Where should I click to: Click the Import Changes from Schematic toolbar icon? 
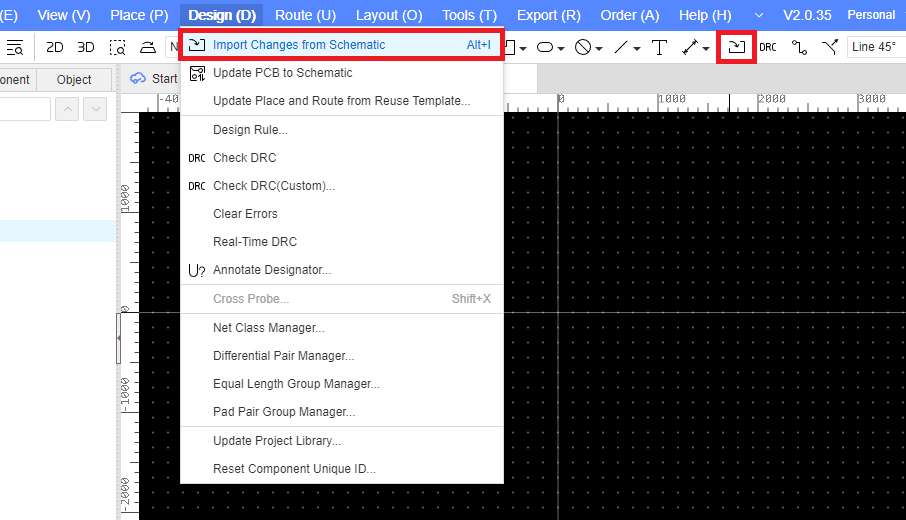pos(737,47)
